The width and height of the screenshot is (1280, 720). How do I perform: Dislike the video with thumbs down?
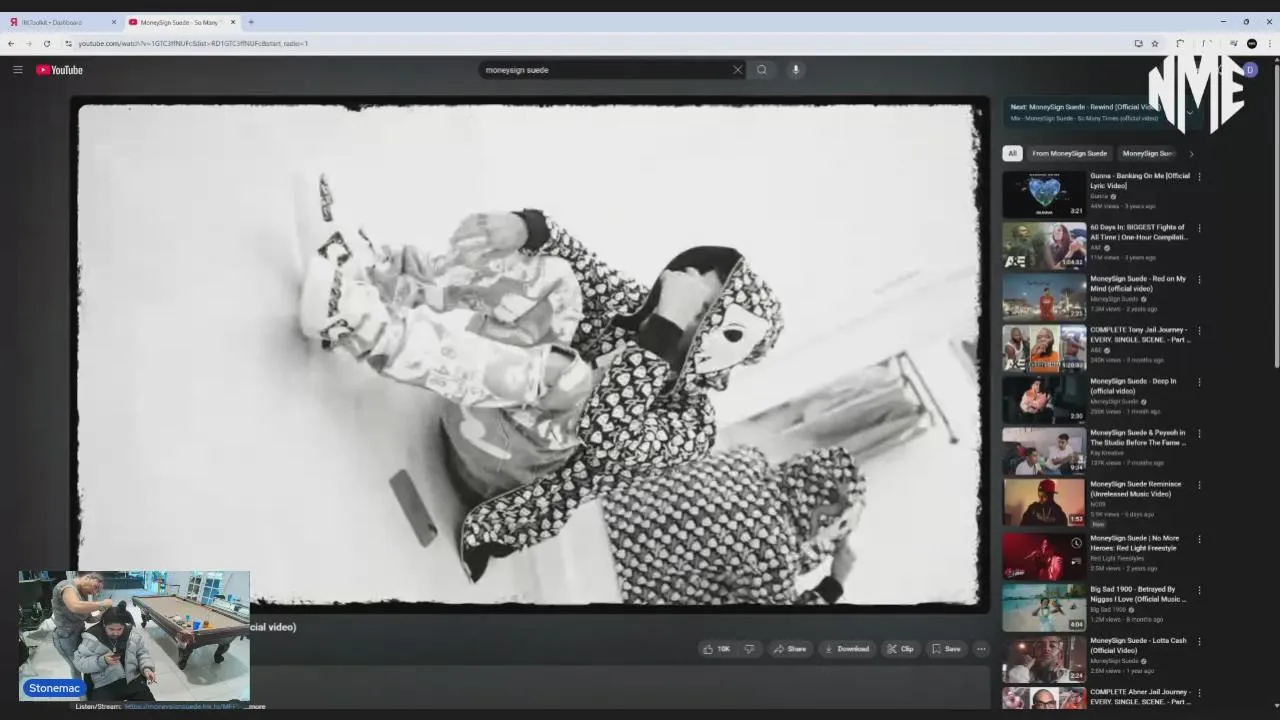749,649
